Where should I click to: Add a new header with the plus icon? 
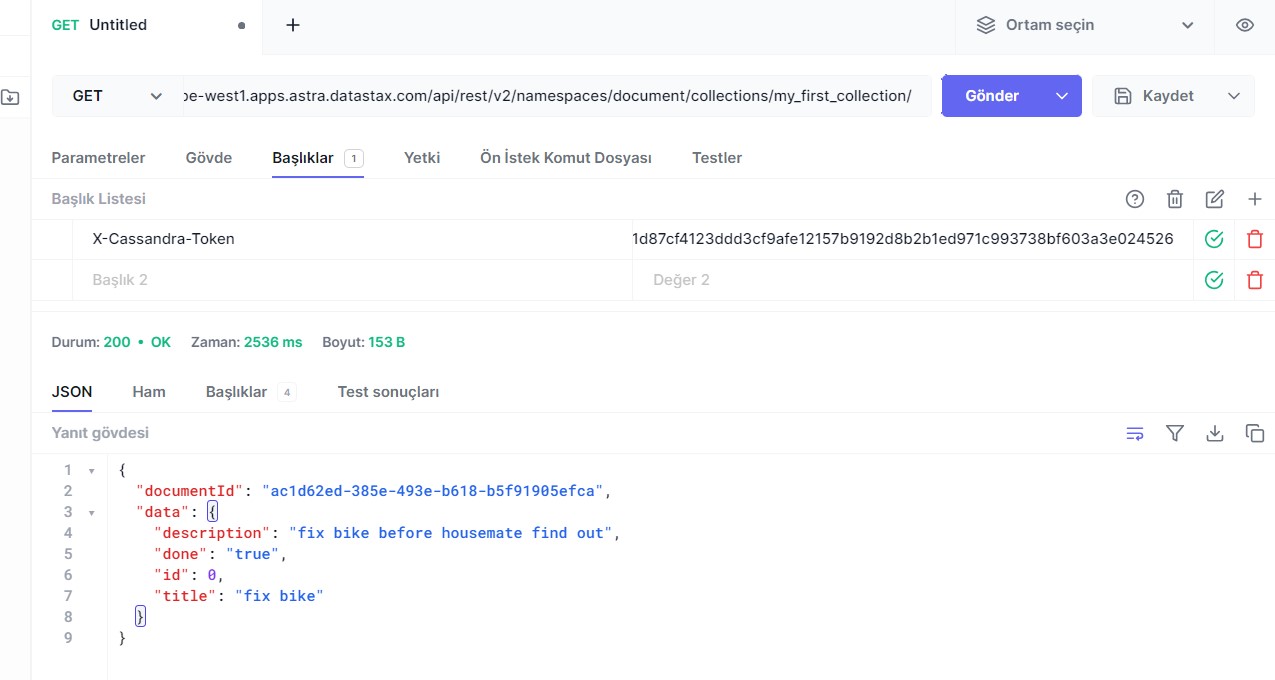1254,199
